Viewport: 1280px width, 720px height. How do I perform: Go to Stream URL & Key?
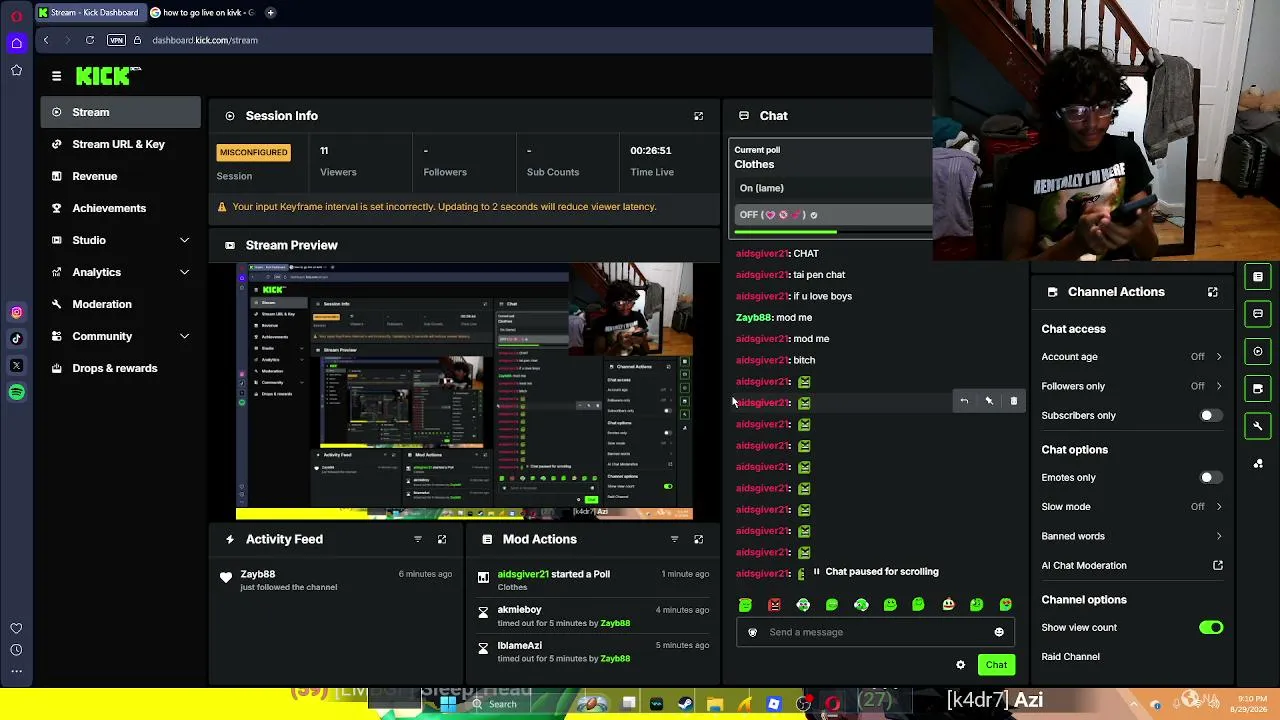pos(120,144)
